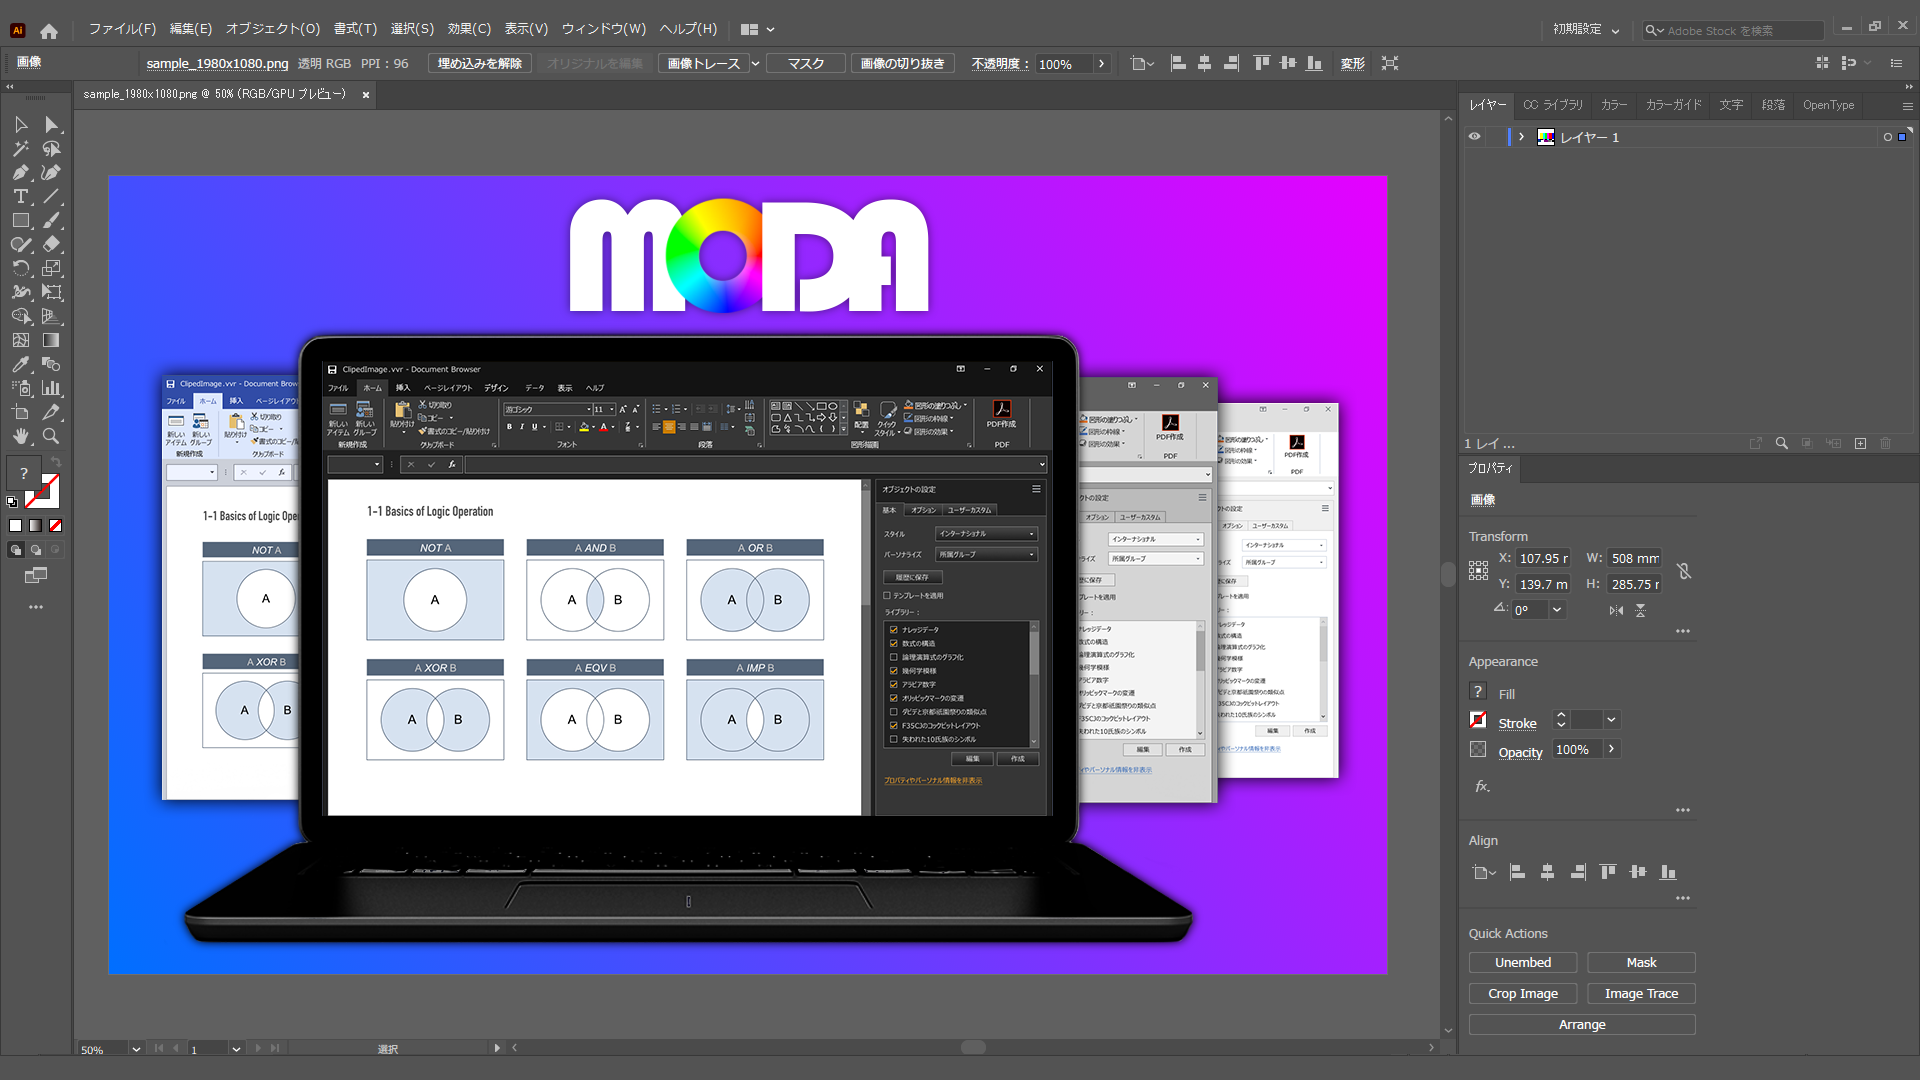Click the Illustrator home icon
Image resolution: width=1920 pixels, height=1080 pixels.
tap(49, 31)
